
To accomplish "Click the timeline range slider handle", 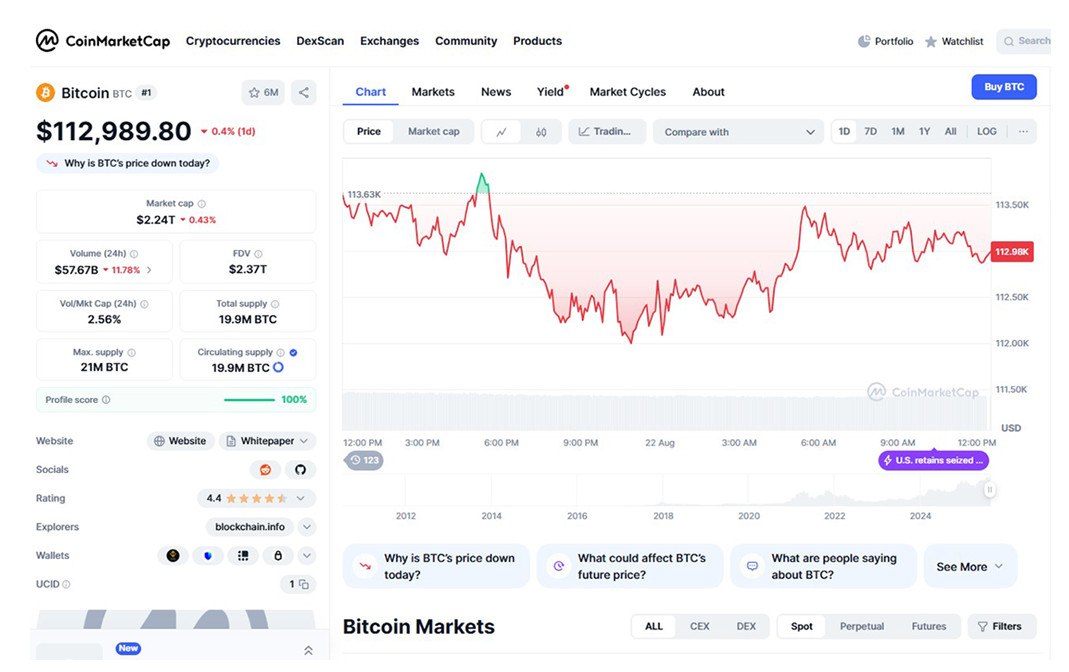I will [989, 490].
